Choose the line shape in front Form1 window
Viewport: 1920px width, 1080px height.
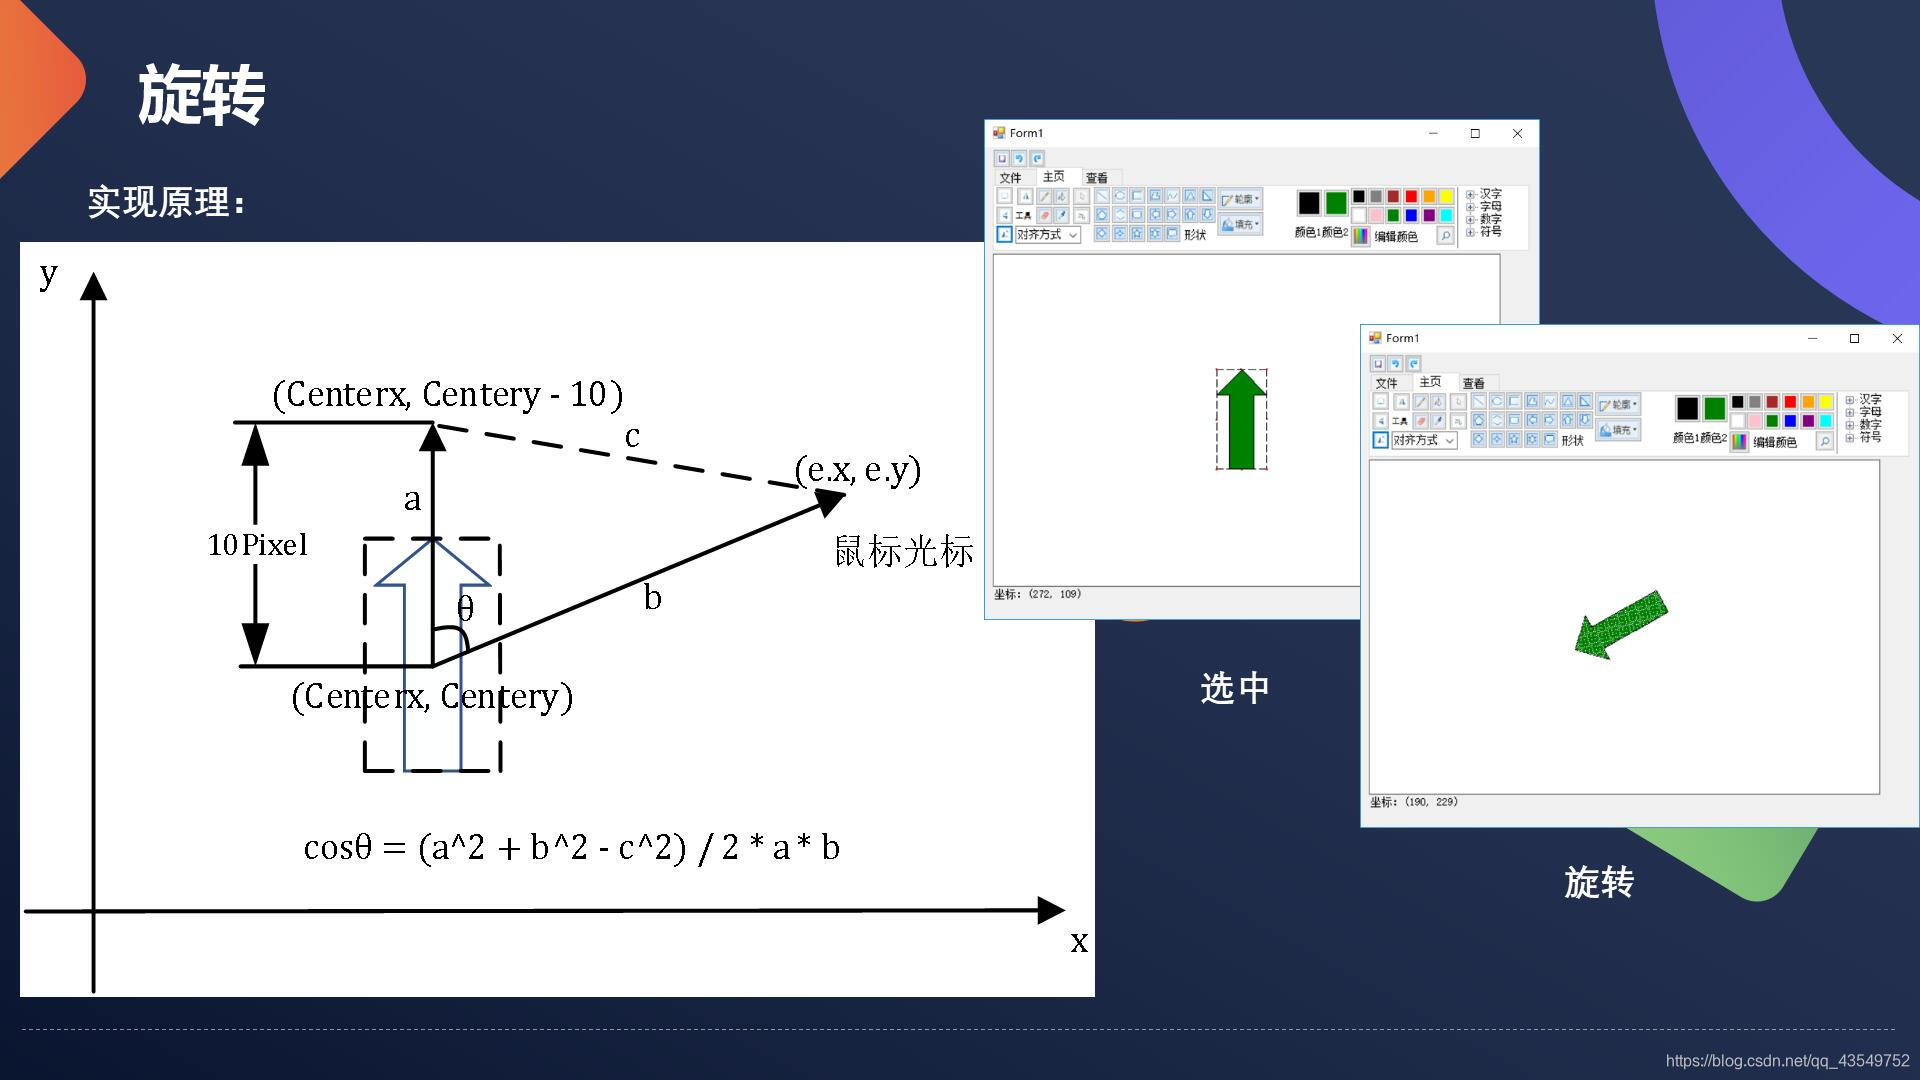click(1479, 402)
